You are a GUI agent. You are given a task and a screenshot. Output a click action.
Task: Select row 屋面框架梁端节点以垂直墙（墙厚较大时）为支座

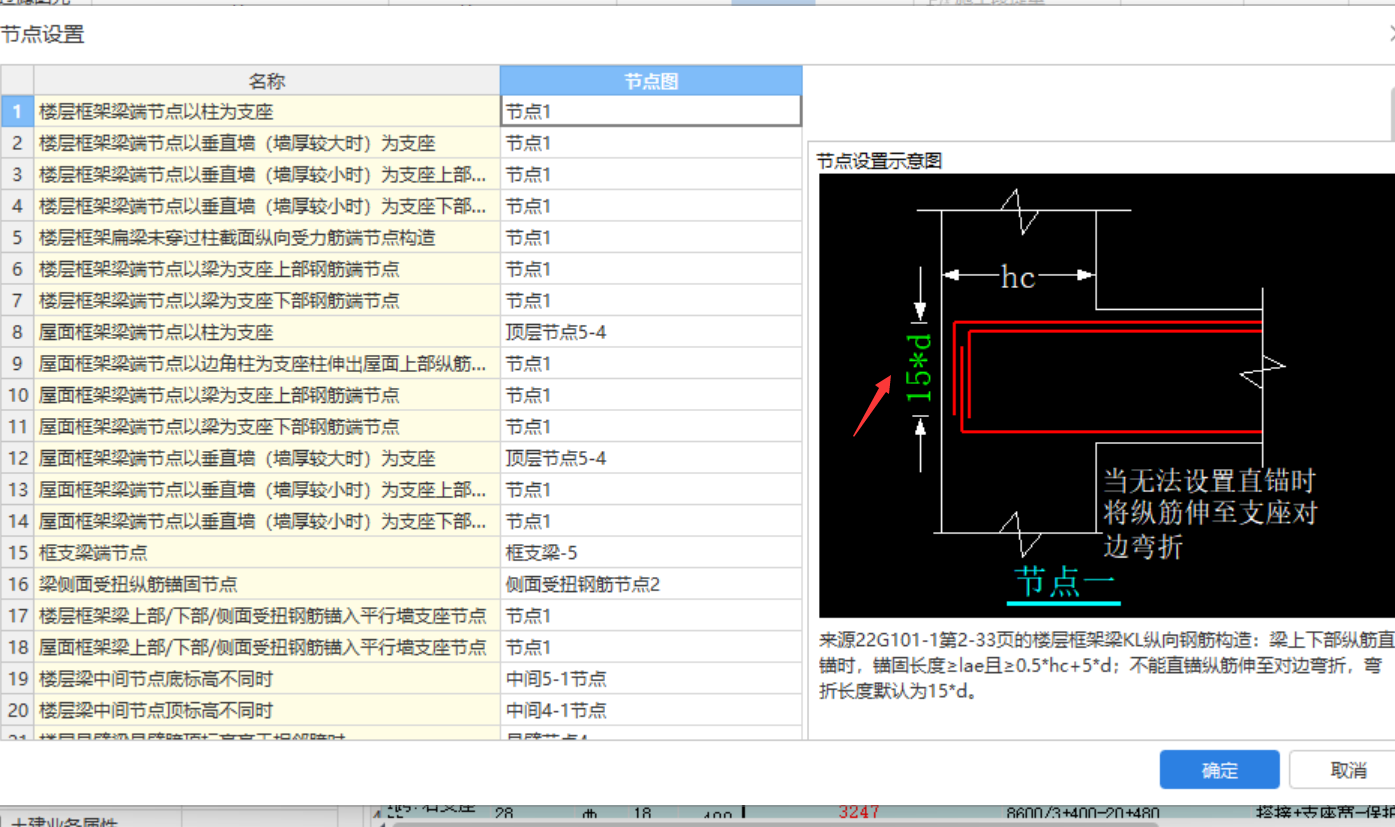coord(267,459)
